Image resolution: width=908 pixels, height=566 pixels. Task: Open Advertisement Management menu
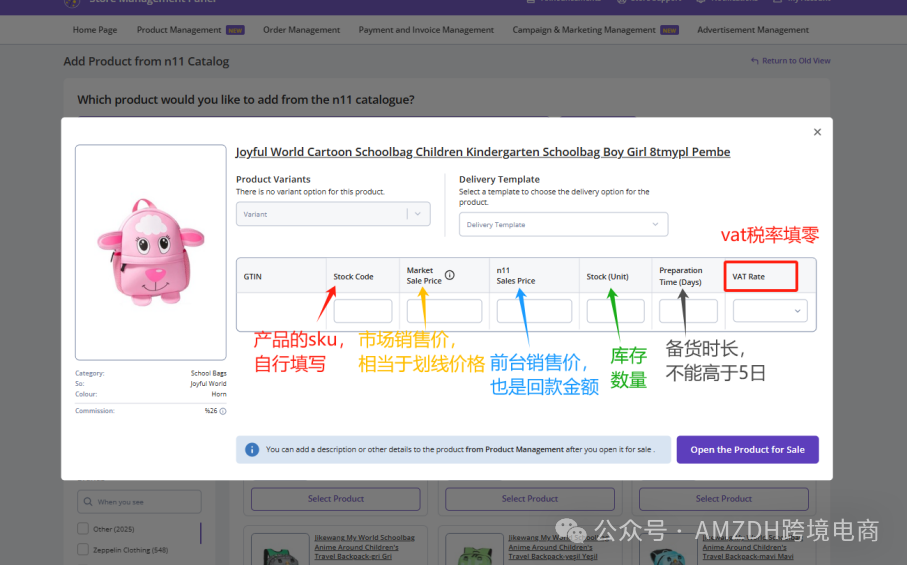[x=753, y=30]
